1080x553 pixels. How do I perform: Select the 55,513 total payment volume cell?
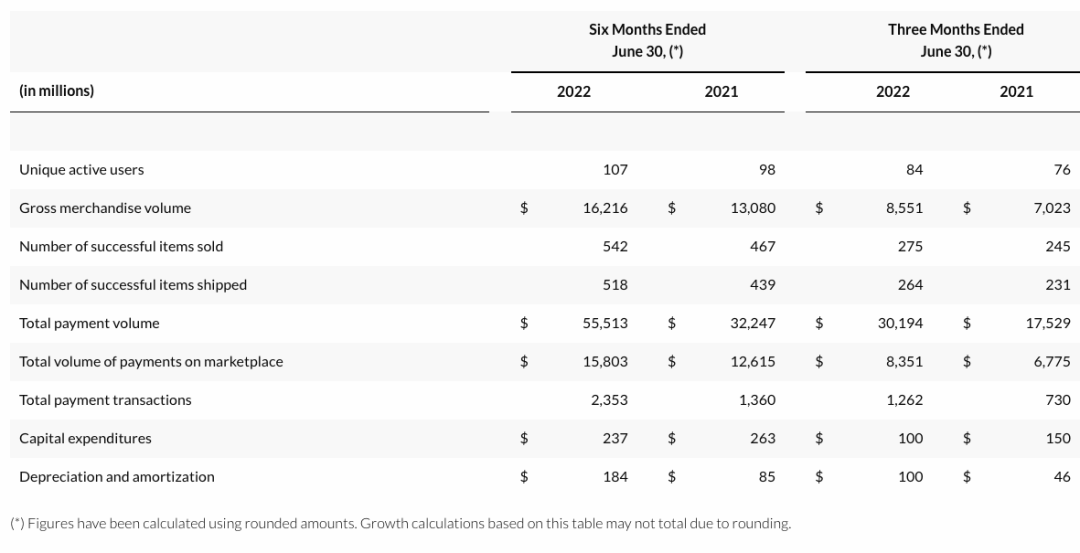coord(605,323)
